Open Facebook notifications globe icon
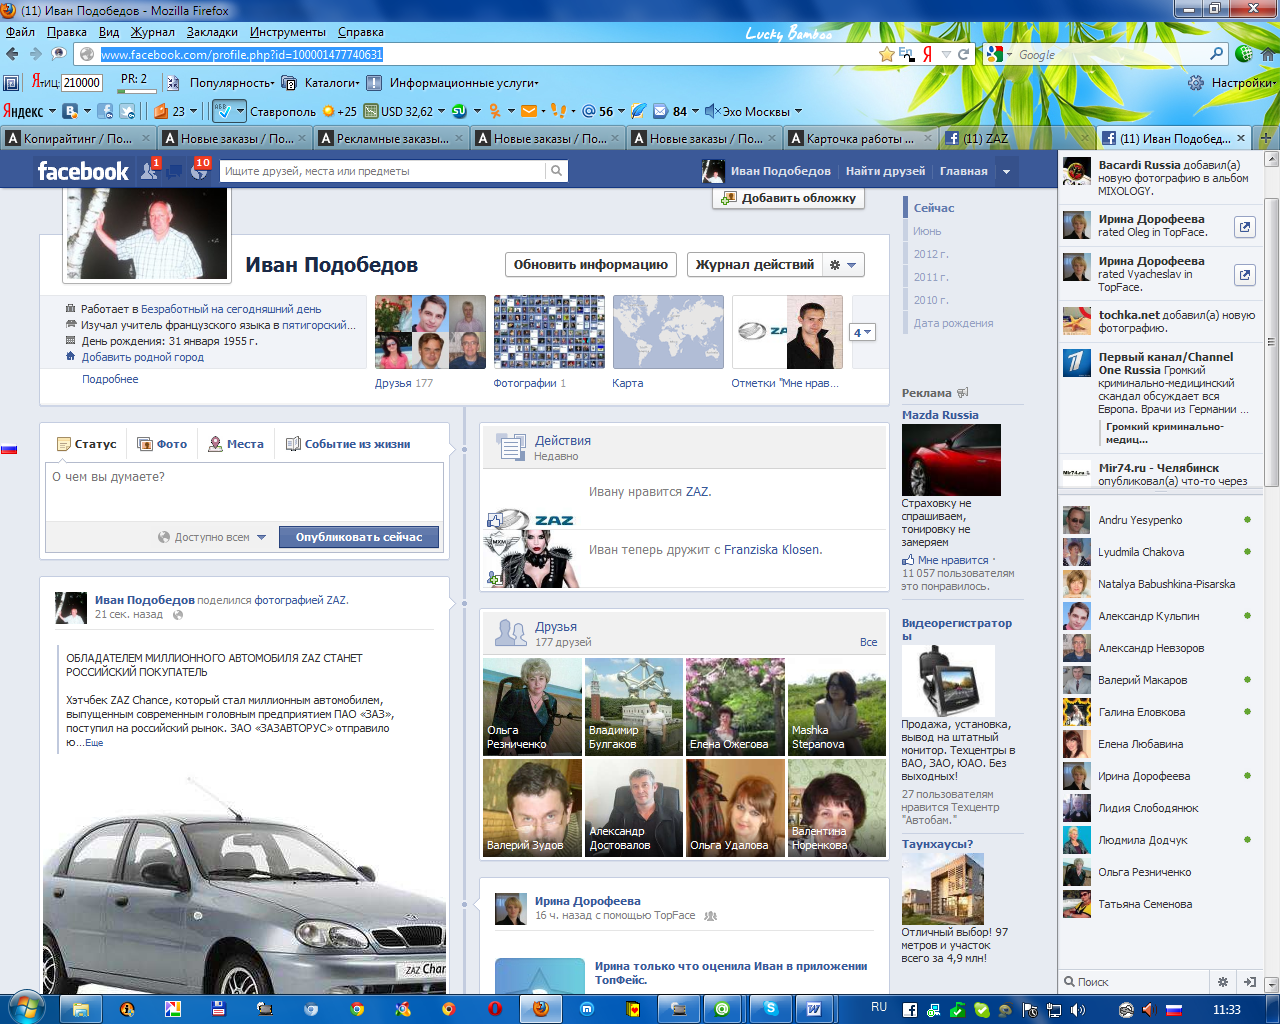 click(x=199, y=171)
